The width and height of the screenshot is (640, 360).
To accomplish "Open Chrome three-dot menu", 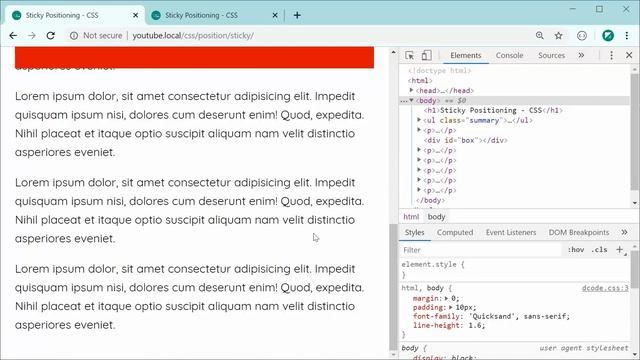I will tap(627, 36).
